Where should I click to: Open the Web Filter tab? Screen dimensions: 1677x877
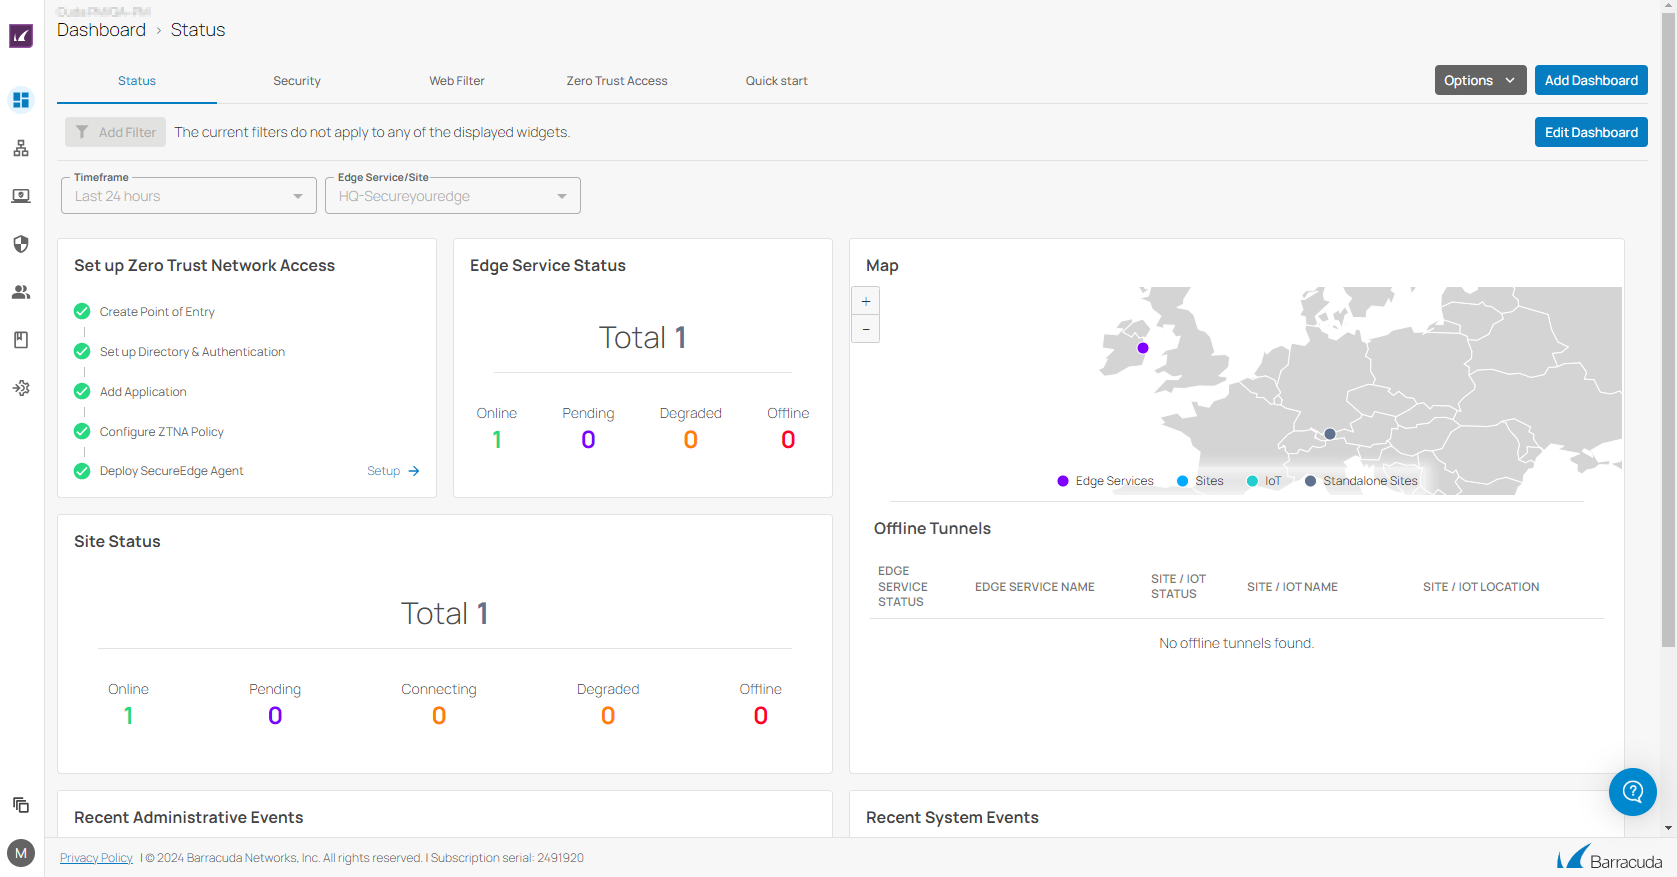[x=457, y=81]
